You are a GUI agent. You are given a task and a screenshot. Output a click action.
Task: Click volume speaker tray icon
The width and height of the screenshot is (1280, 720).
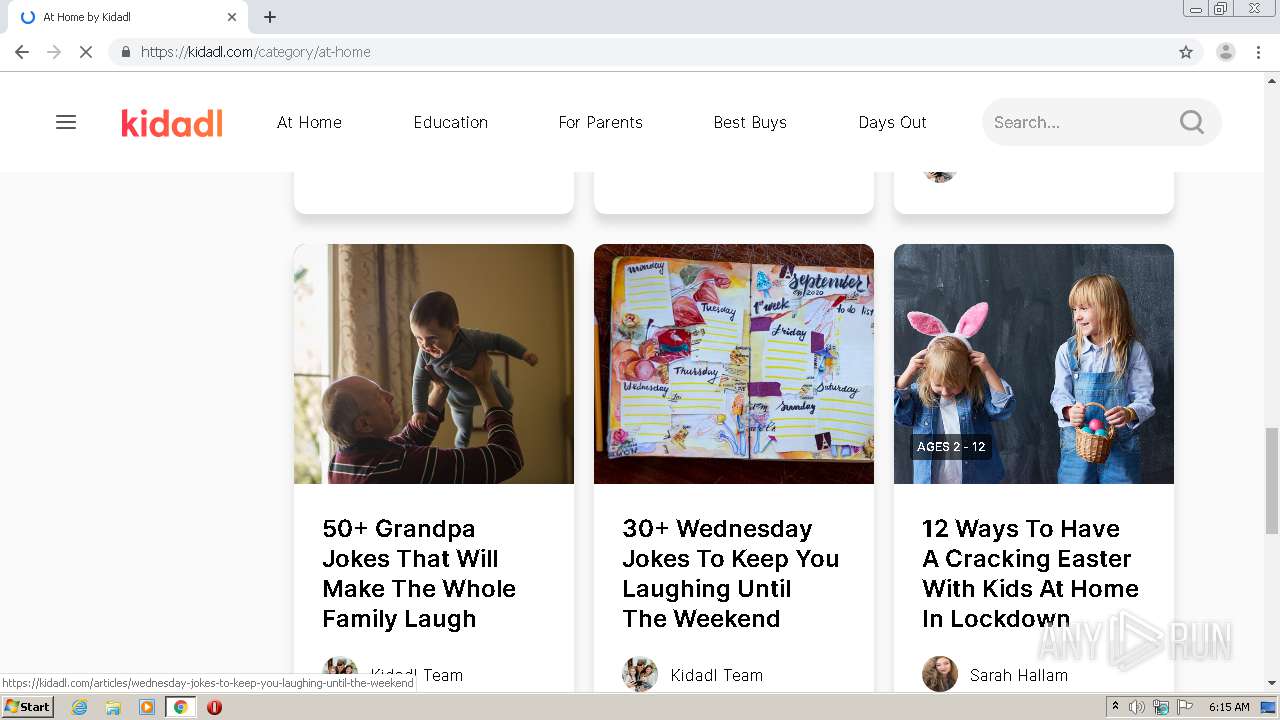click(x=1137, y=707)
